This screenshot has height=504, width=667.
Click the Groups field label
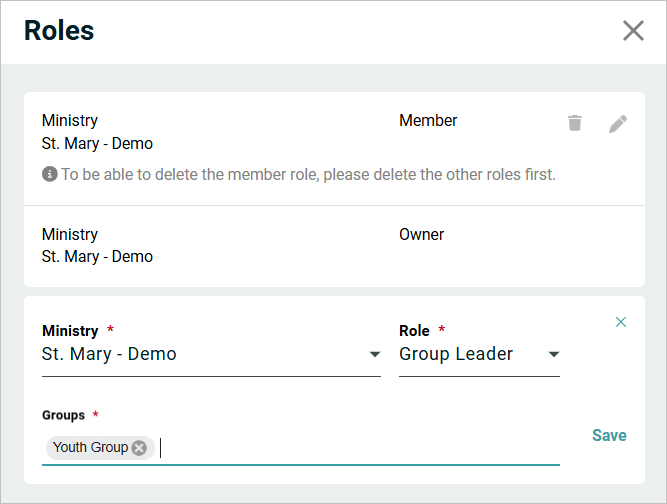[63, 415]
